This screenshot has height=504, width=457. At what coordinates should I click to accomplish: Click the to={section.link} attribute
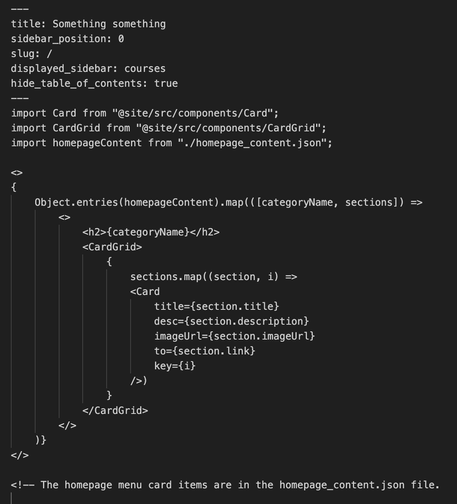click(x=204, y=351)
